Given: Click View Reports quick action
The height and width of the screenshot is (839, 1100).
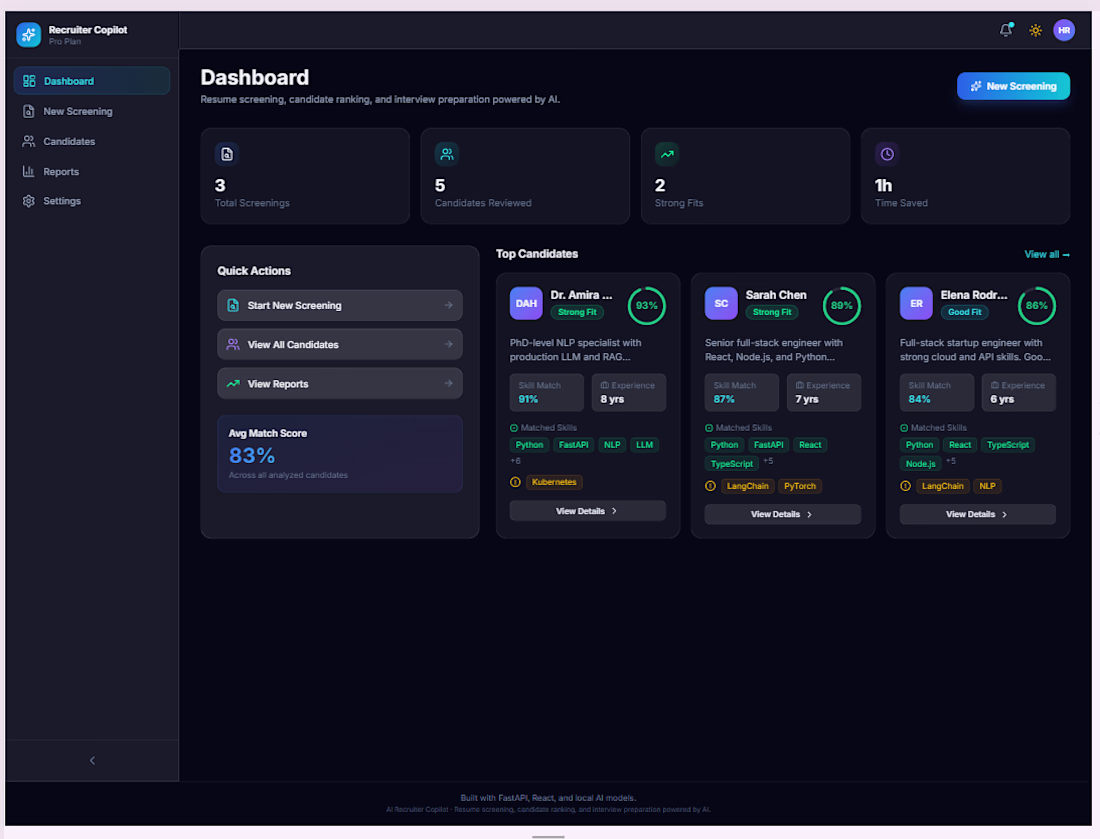Looking at the screenshot, I should coord(340,384).
